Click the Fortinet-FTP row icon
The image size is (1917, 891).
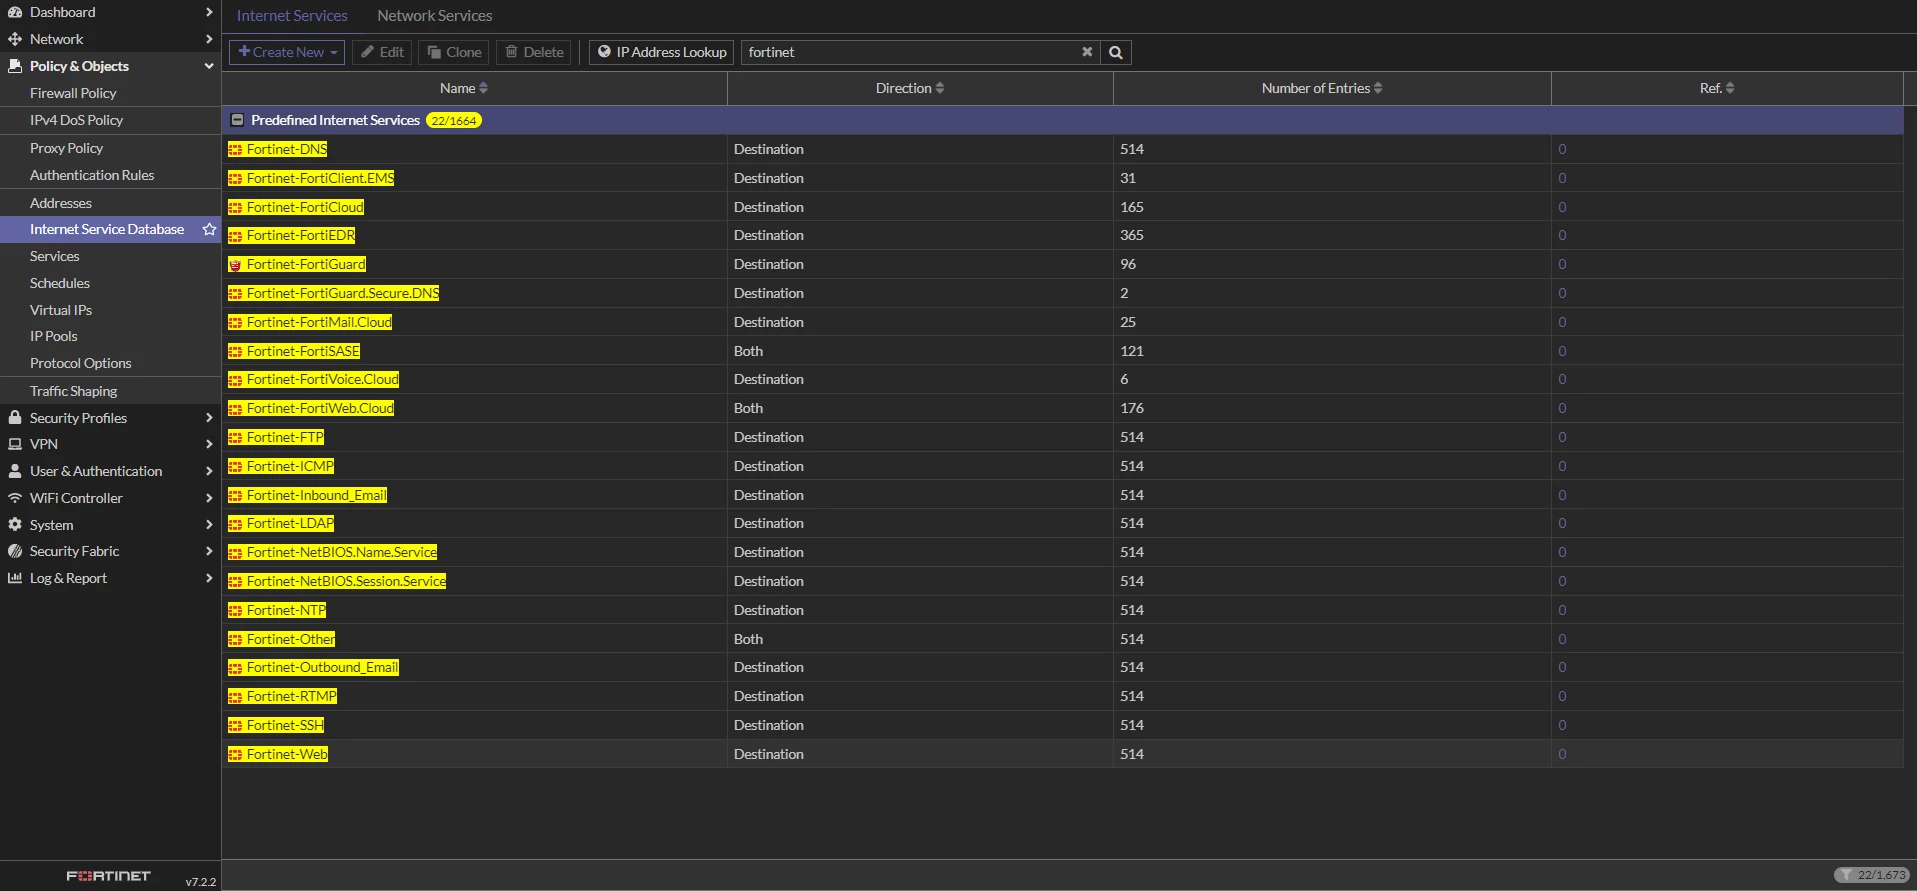click(235, 438)
